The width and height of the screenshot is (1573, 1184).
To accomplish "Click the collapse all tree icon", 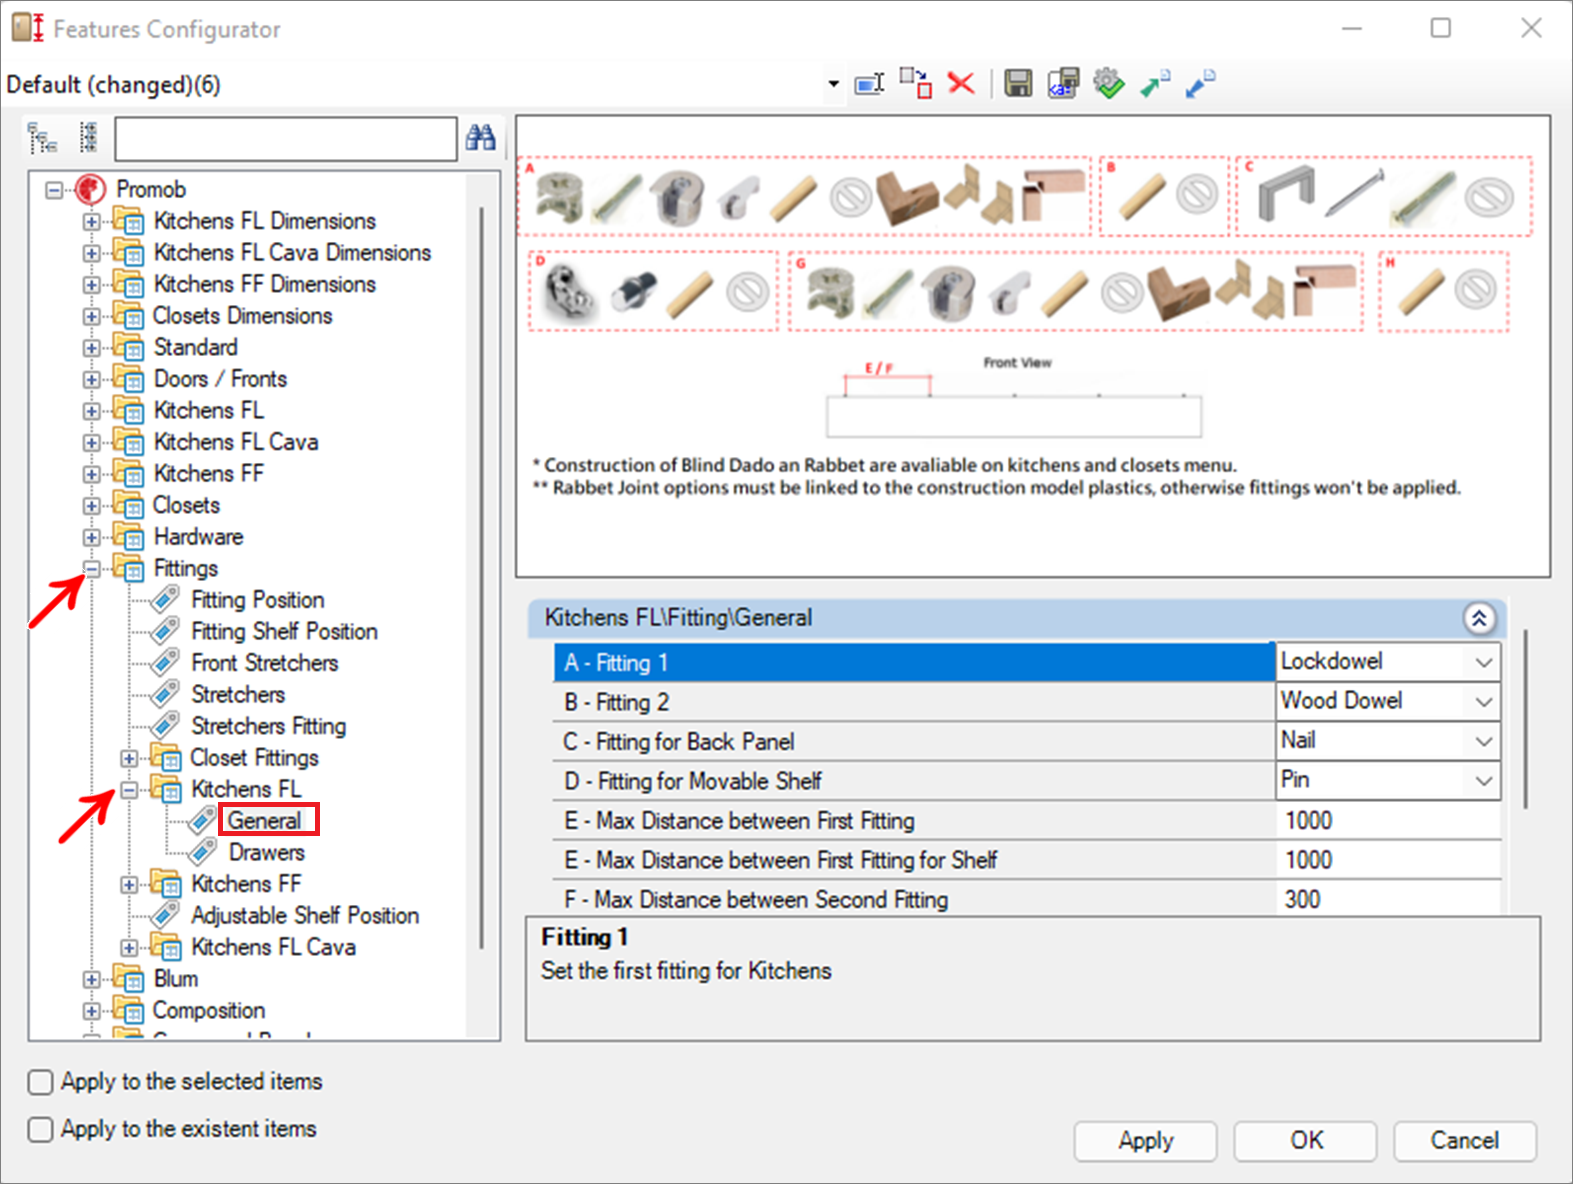I will [x=88, y=138].
